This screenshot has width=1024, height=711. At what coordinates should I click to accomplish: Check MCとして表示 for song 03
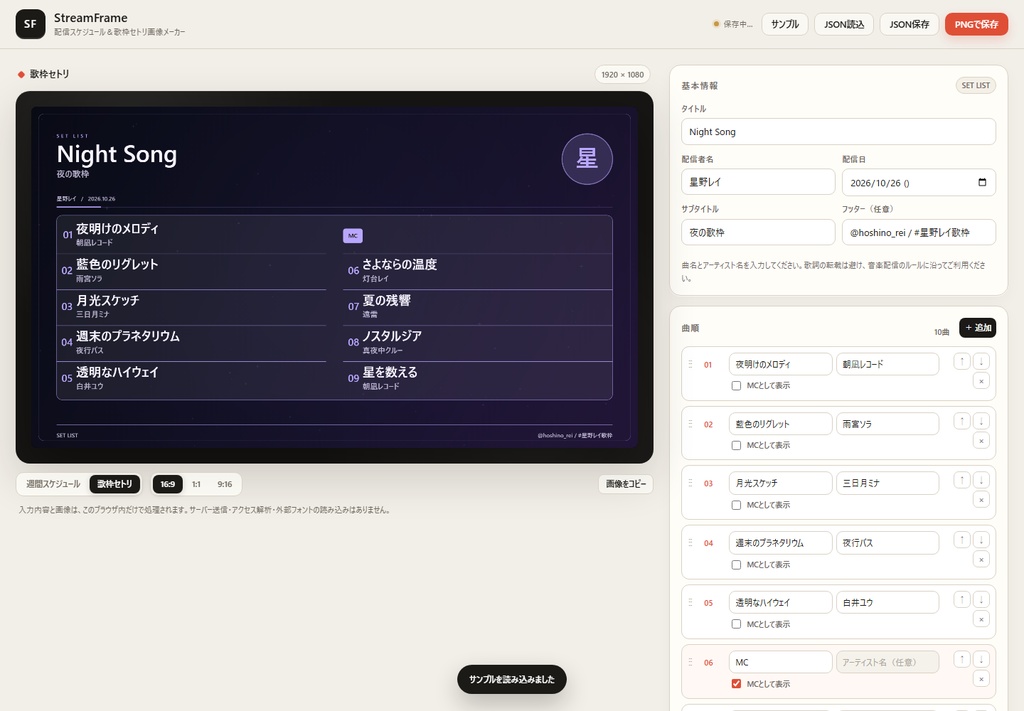click(736, 505)
